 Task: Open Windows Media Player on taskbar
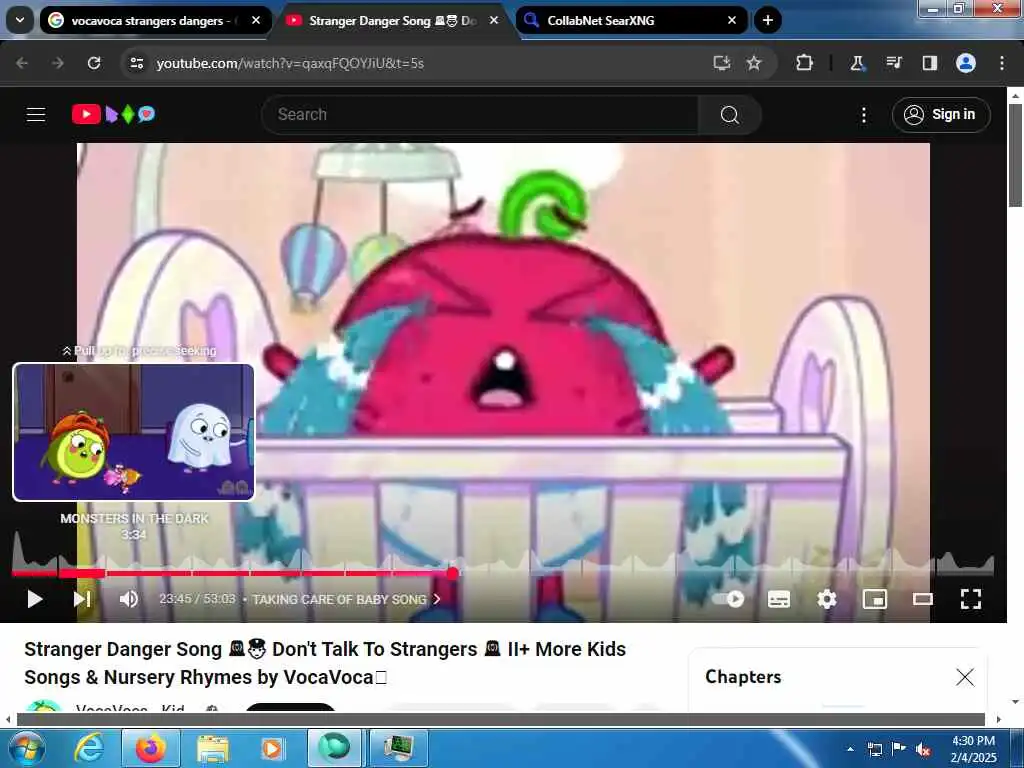[272, 748]
